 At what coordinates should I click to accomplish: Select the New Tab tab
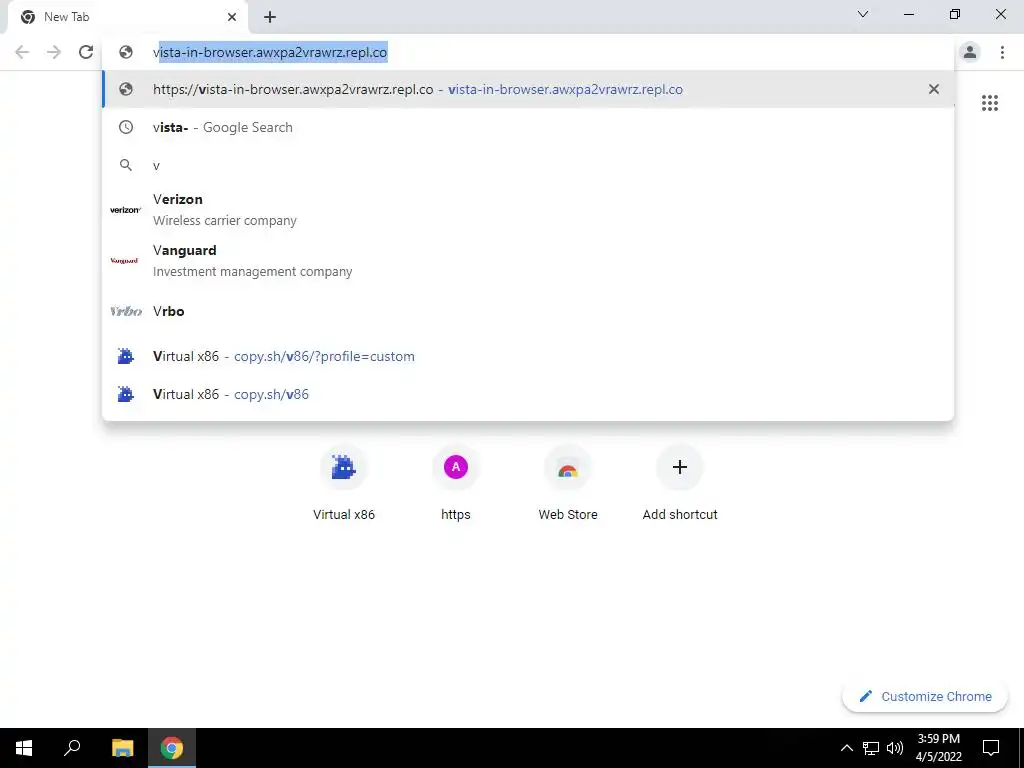(x=128, y=18)
